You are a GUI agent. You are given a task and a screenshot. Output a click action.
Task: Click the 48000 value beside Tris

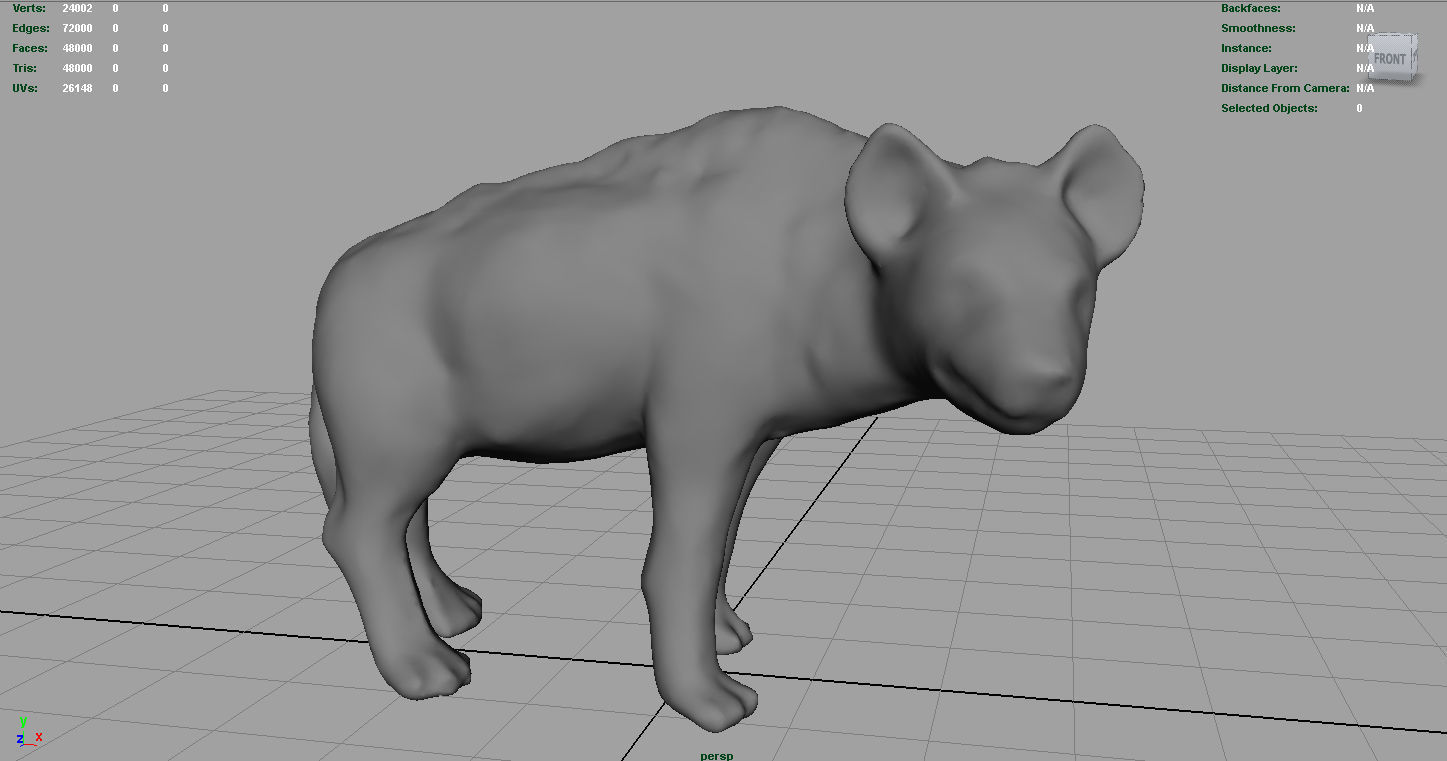point(77,68)
